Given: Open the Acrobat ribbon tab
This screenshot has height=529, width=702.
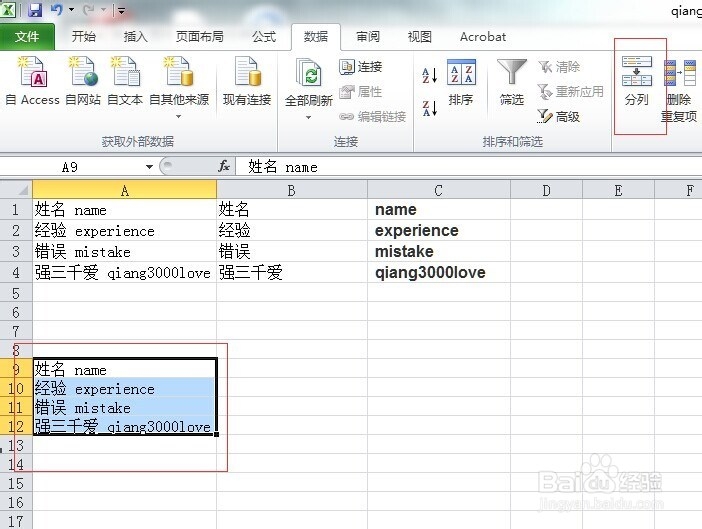Looking at the screenshot, I should 483,37.
